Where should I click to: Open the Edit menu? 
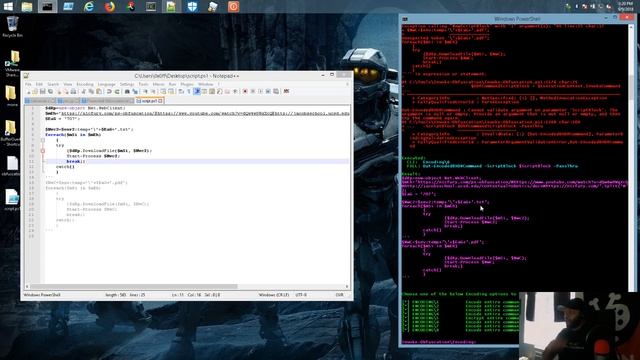pyautogui.click(x=39, y=84)
